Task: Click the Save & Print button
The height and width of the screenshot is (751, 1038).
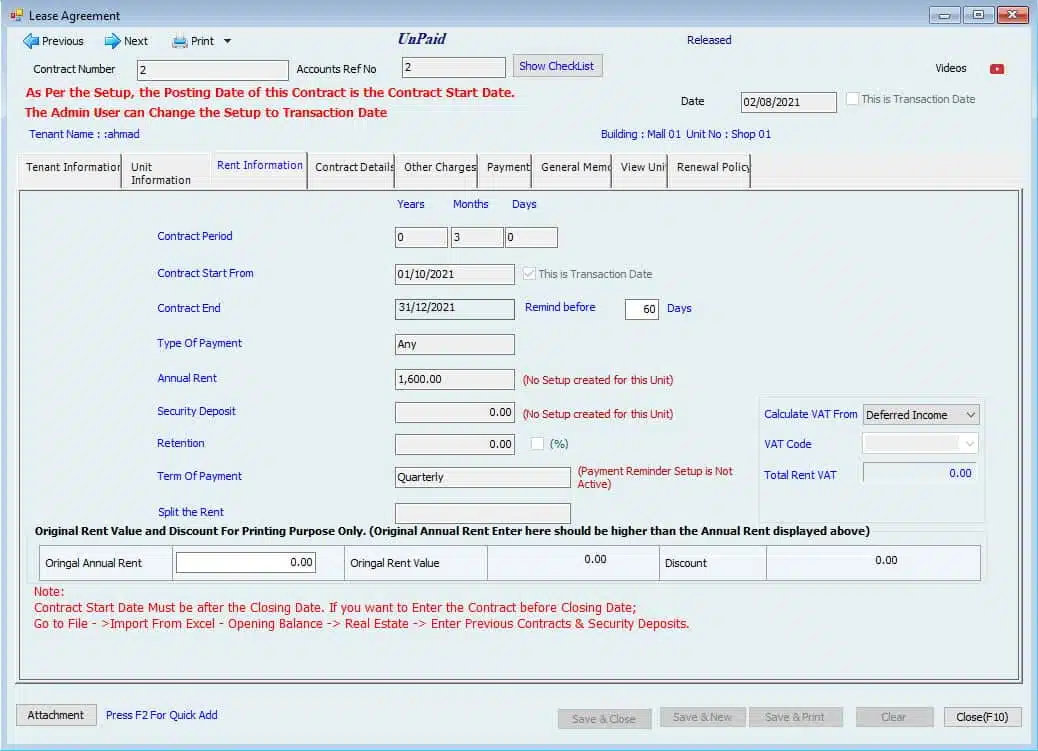Action: (795, 717)
